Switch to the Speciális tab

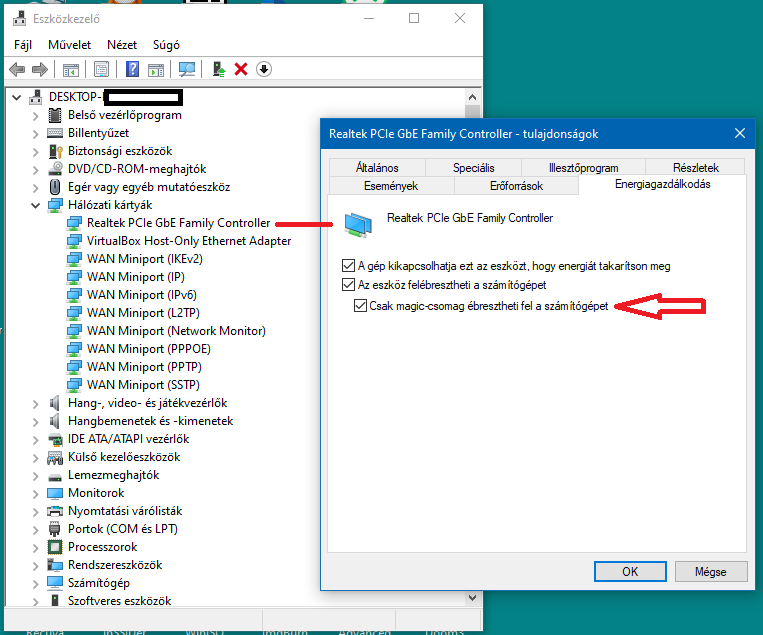(473, 168)
